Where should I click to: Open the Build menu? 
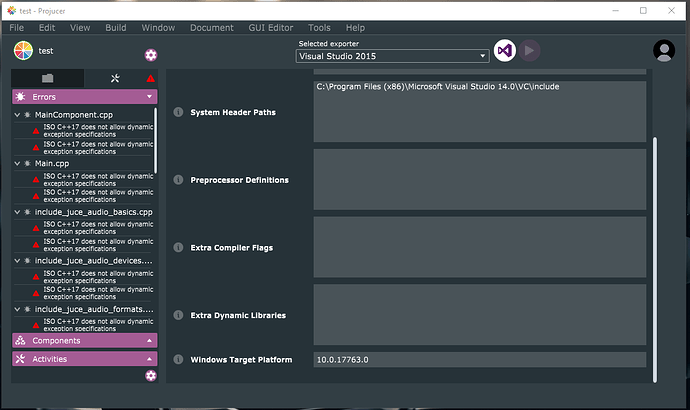(x=116, y=28)
